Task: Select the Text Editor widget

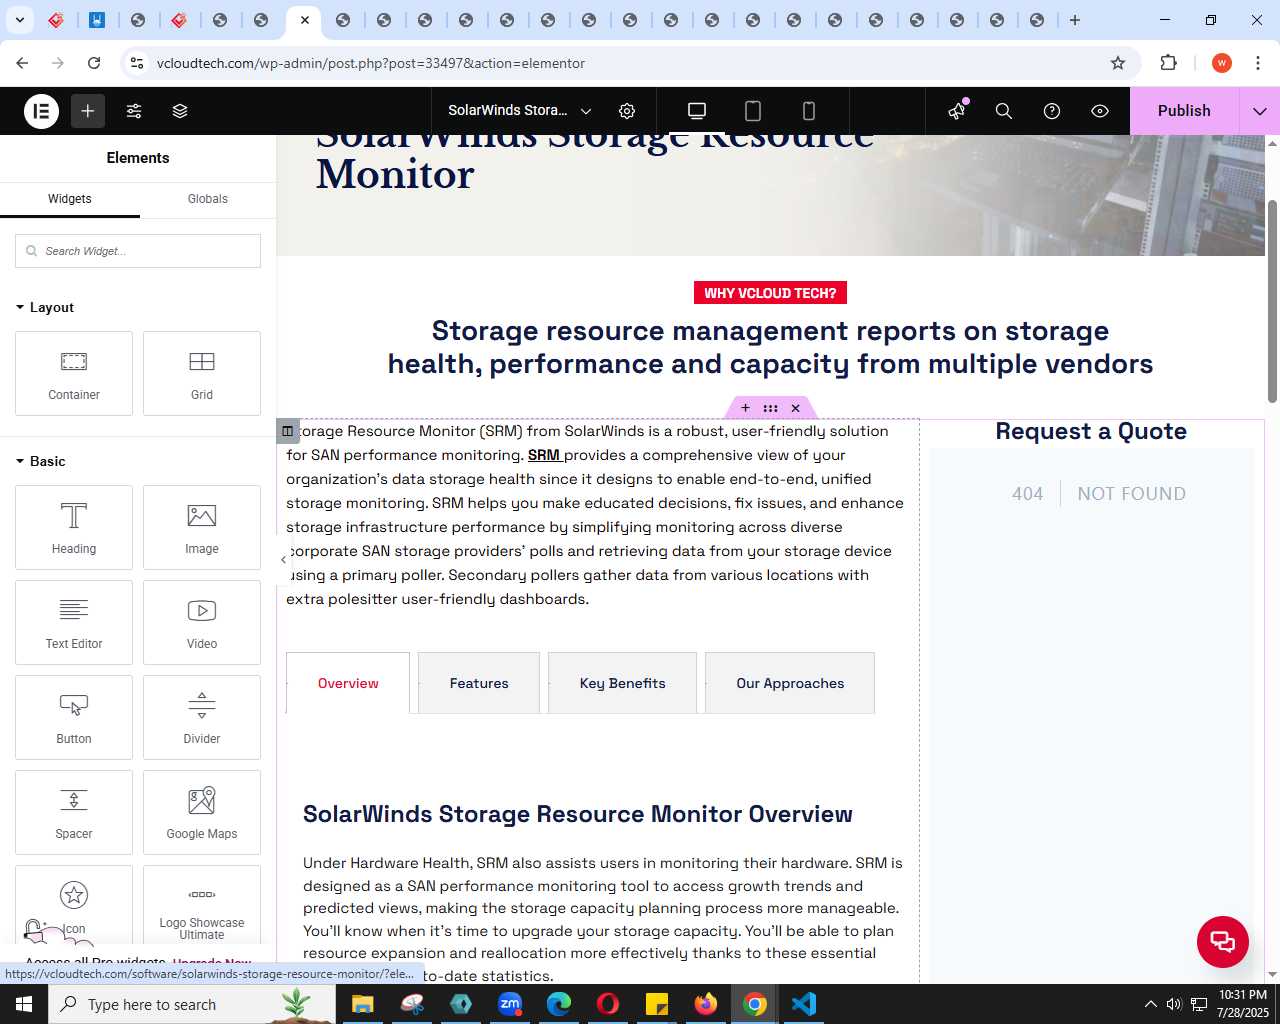Action: (74, 622)
